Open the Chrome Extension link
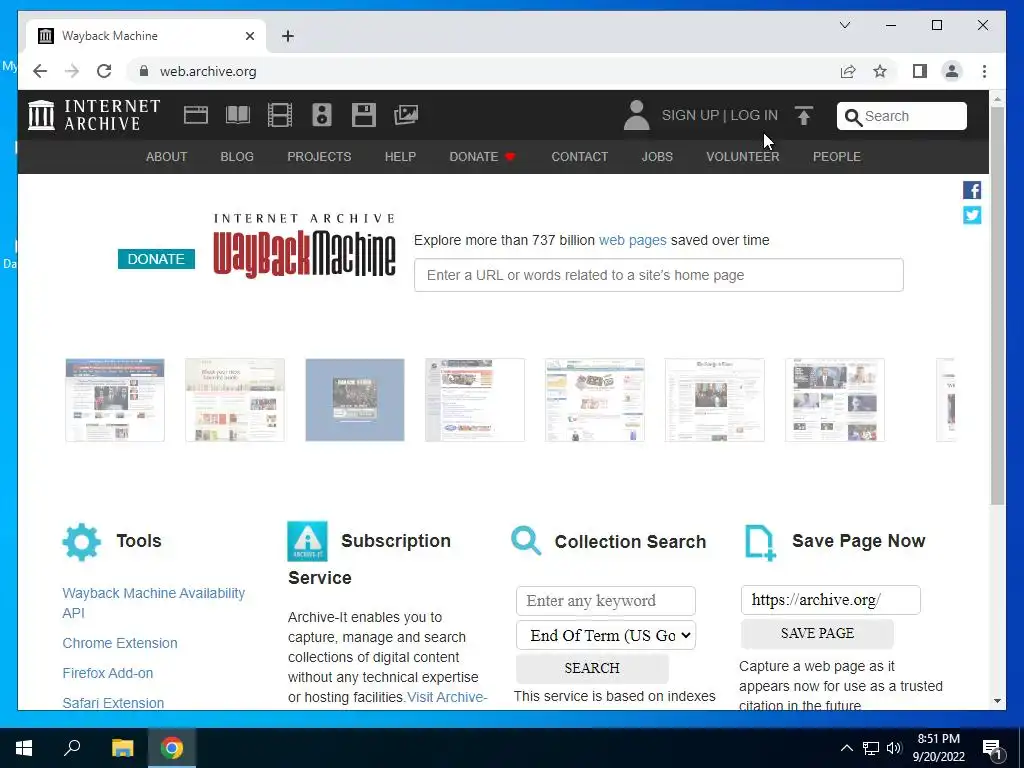 pos(120,643)
